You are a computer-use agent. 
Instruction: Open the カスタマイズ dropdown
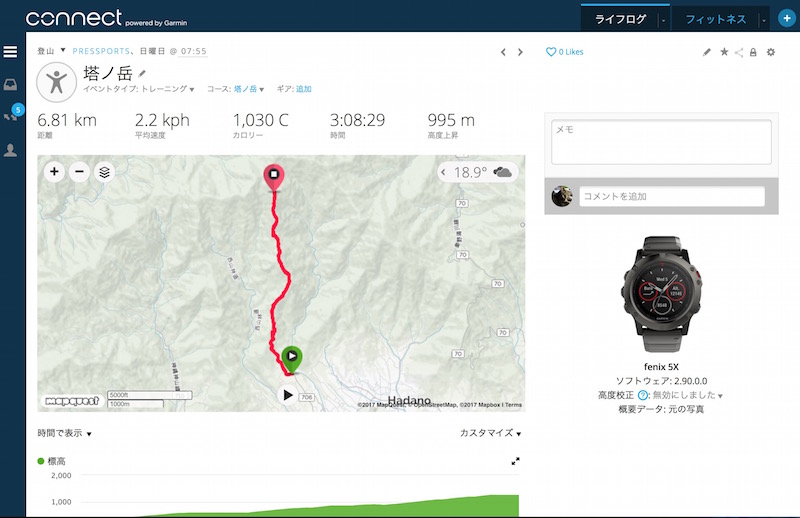click(x=490, y=433)
